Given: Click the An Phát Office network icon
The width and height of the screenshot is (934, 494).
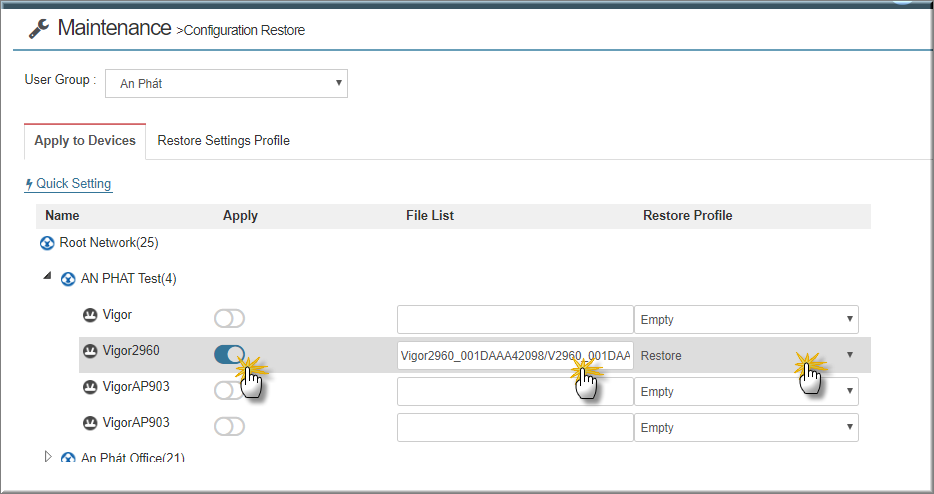Looking at the screenshot, I should (x=69, y=458).
